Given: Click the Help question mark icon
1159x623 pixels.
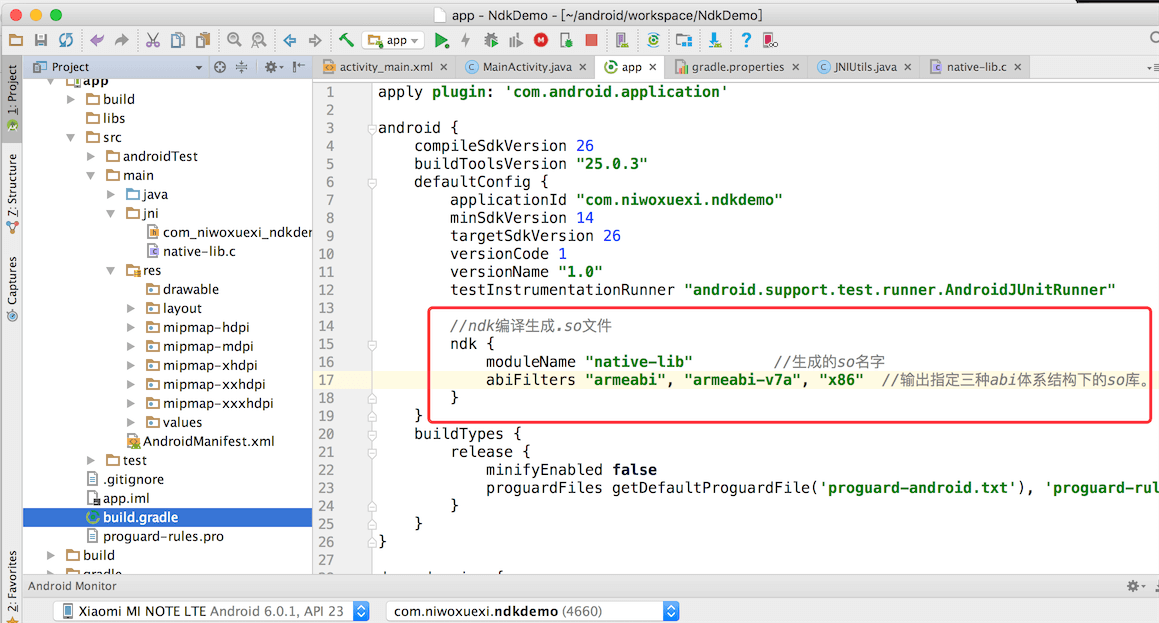Looking at the screenshot, I should pyautogui.click(x=745, y=40).
